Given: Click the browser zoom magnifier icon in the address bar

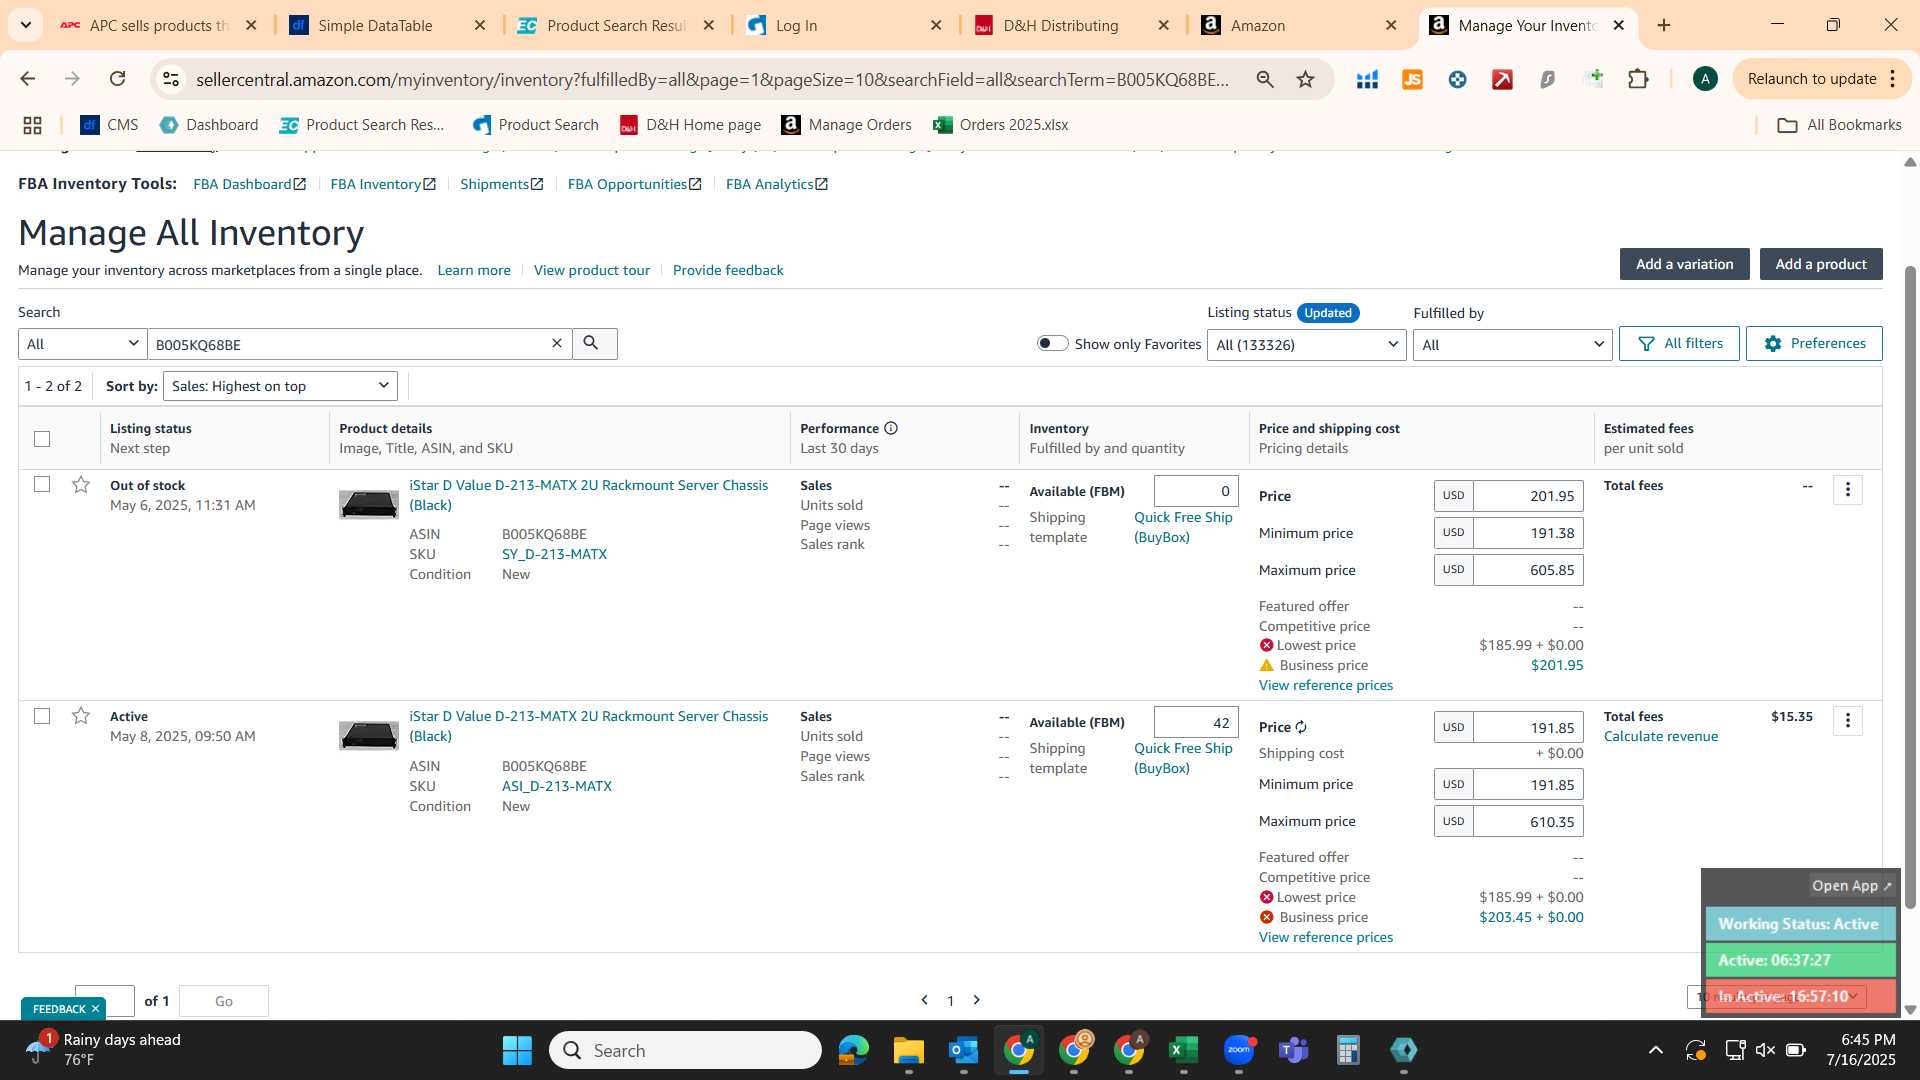Looking at the screenshot, I should click(x=1265, y=79).
